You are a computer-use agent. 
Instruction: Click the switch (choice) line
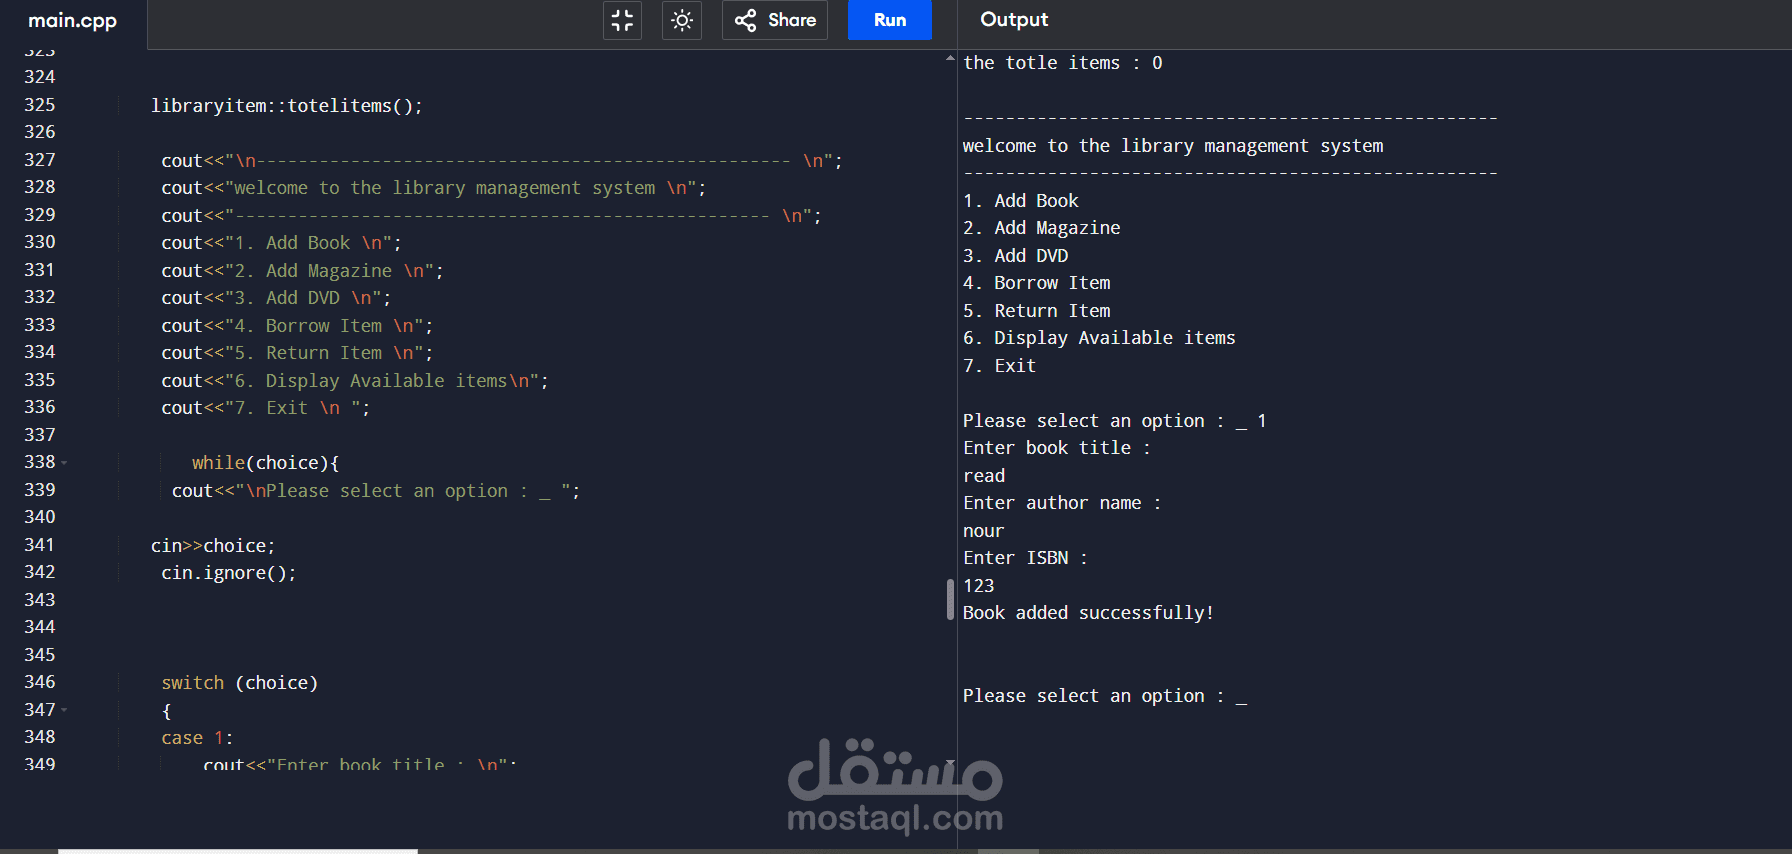click(x=240, y=683)
